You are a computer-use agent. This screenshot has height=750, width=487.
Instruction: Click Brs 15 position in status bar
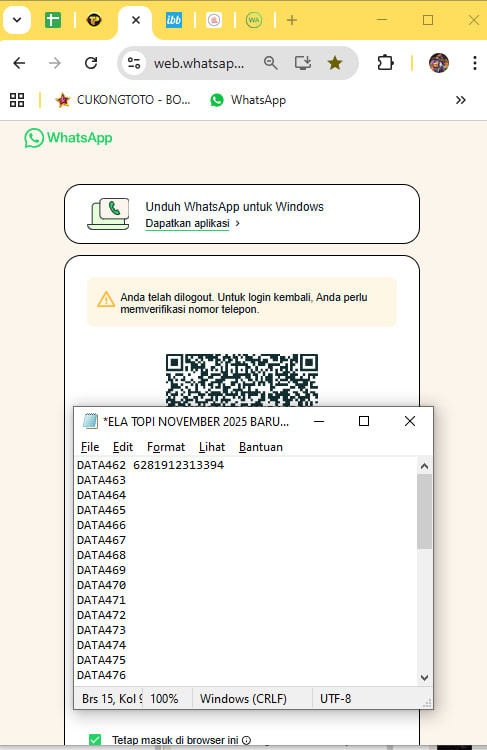click(112, 699)
